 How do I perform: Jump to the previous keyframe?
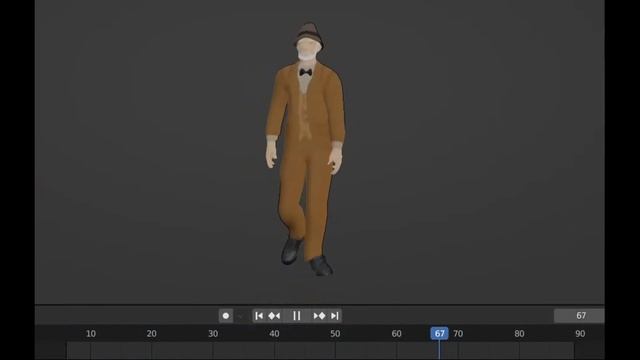274,316
